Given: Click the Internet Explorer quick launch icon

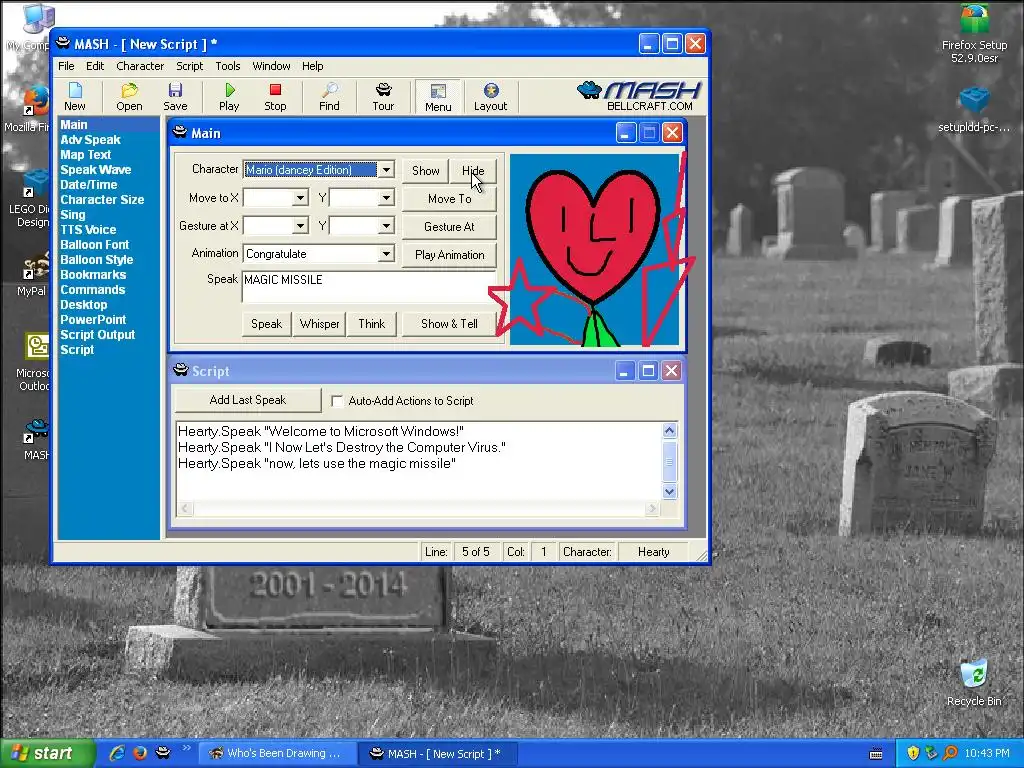Looking at the screenshot, I should (x=118, y=753).
